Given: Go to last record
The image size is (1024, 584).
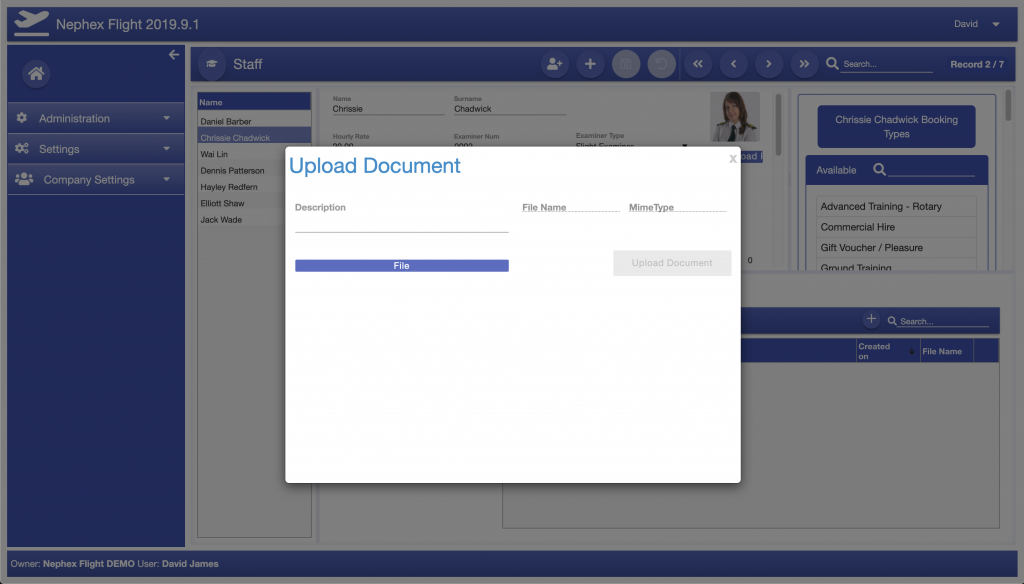Looking at the screenshot, I should (804, 64).
